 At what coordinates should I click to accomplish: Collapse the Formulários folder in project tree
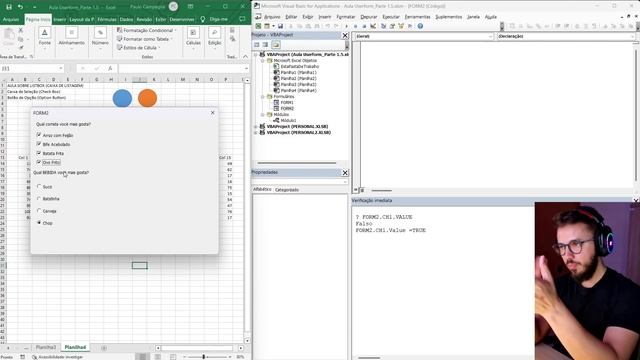coord(263,97)
